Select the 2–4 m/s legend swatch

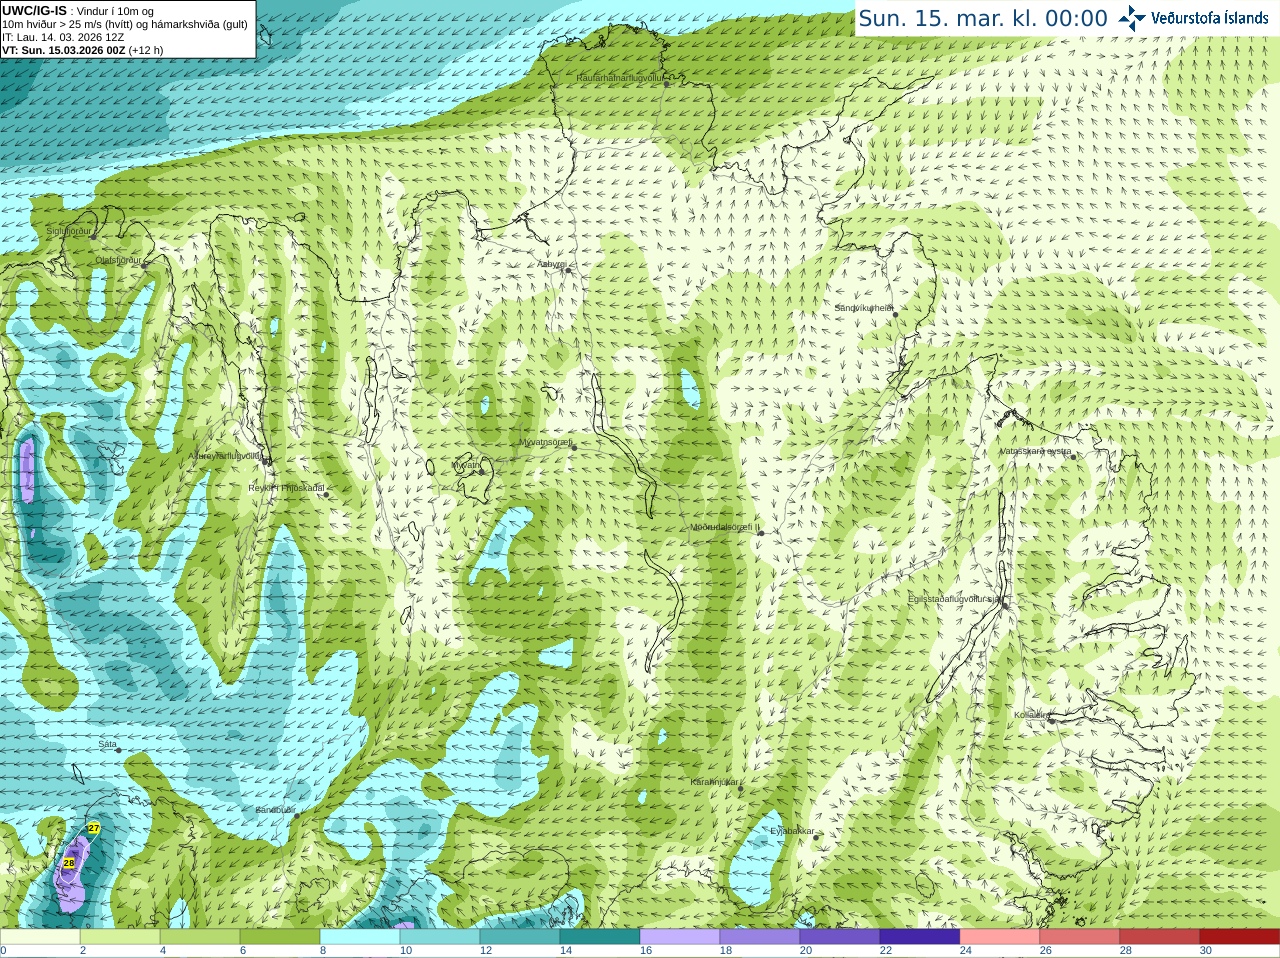(x=120, y=937)
